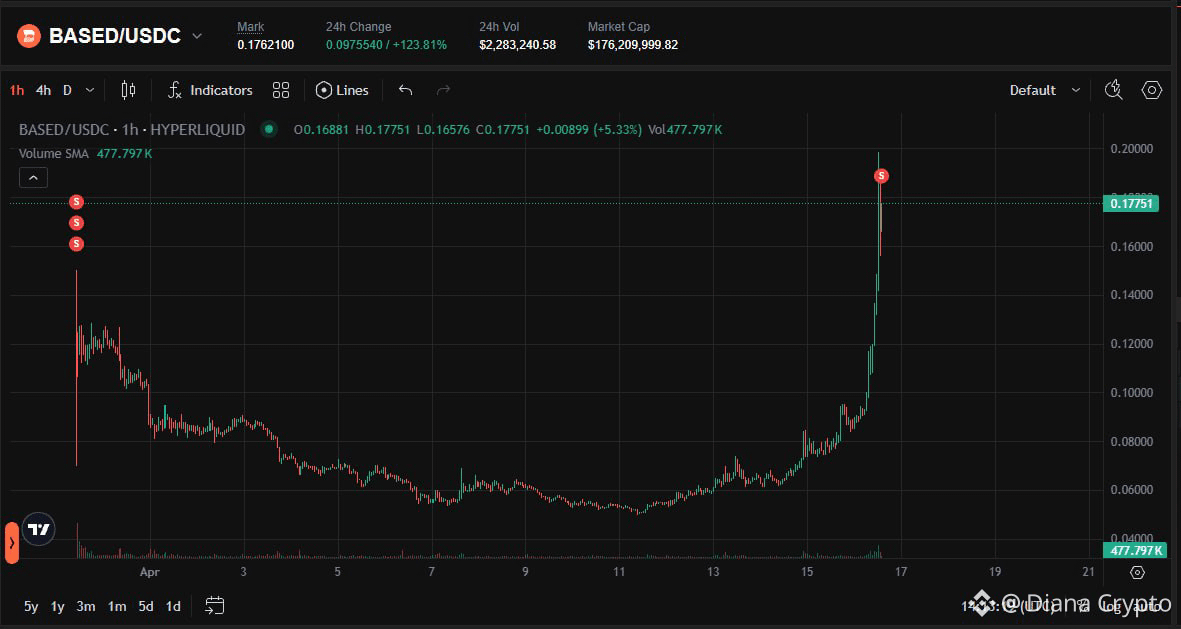
Task: Click the 0.10000 price axis label
Action: point(1131,392)
